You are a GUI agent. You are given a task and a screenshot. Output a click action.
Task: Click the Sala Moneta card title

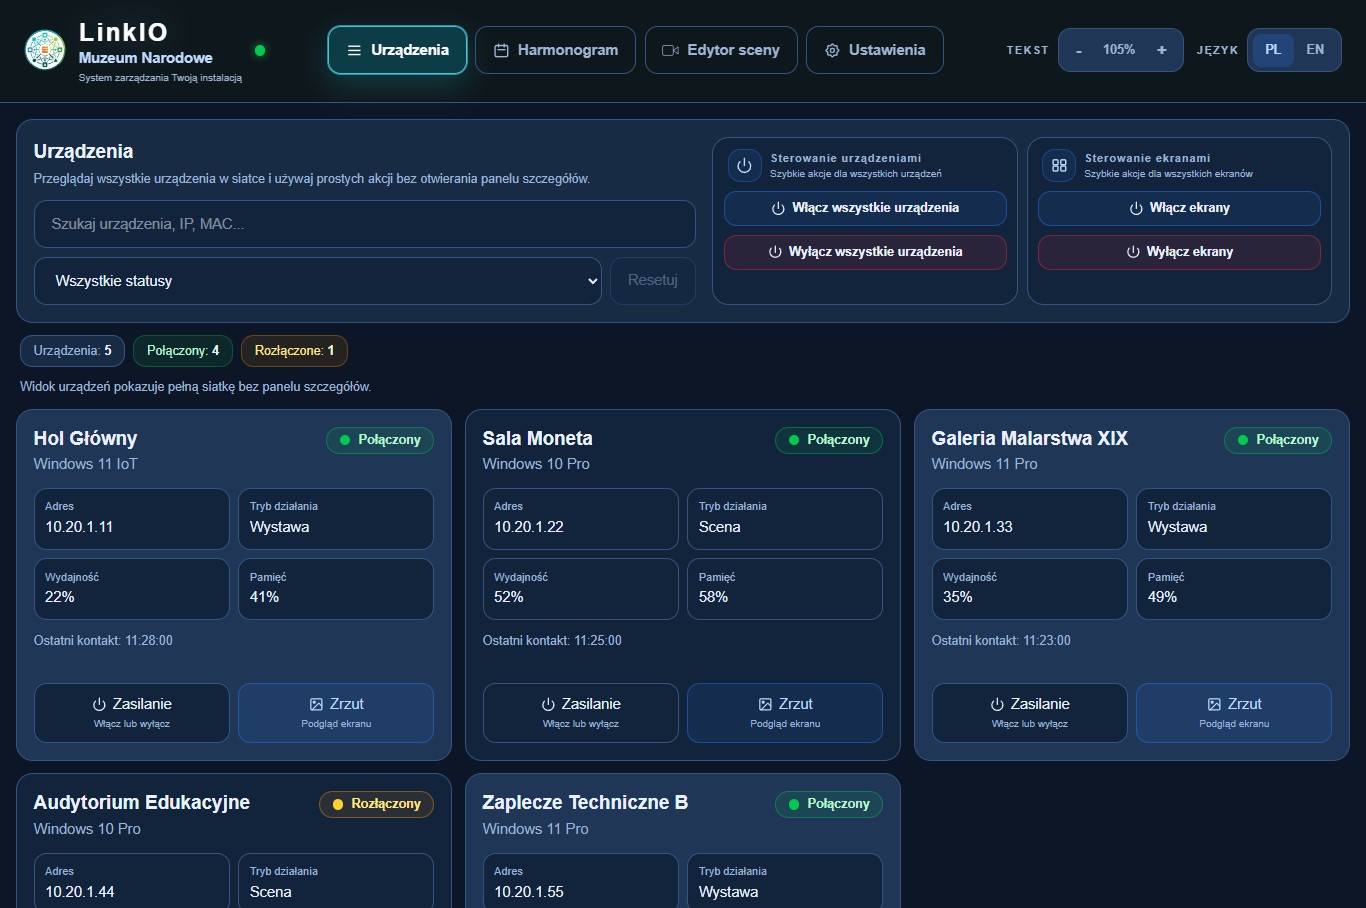(537, 438)
